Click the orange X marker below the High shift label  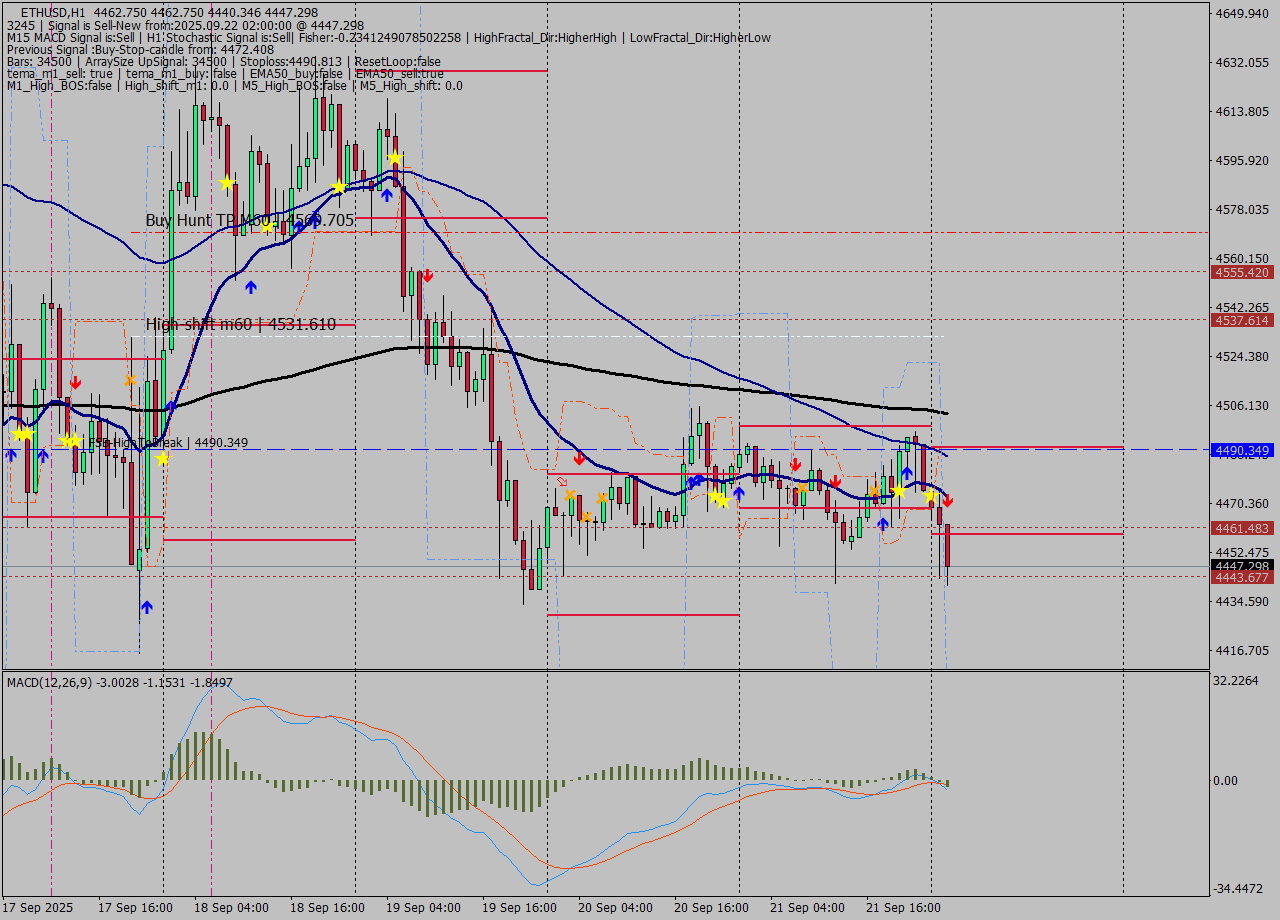pyautogui.click(x=130, y=379)
